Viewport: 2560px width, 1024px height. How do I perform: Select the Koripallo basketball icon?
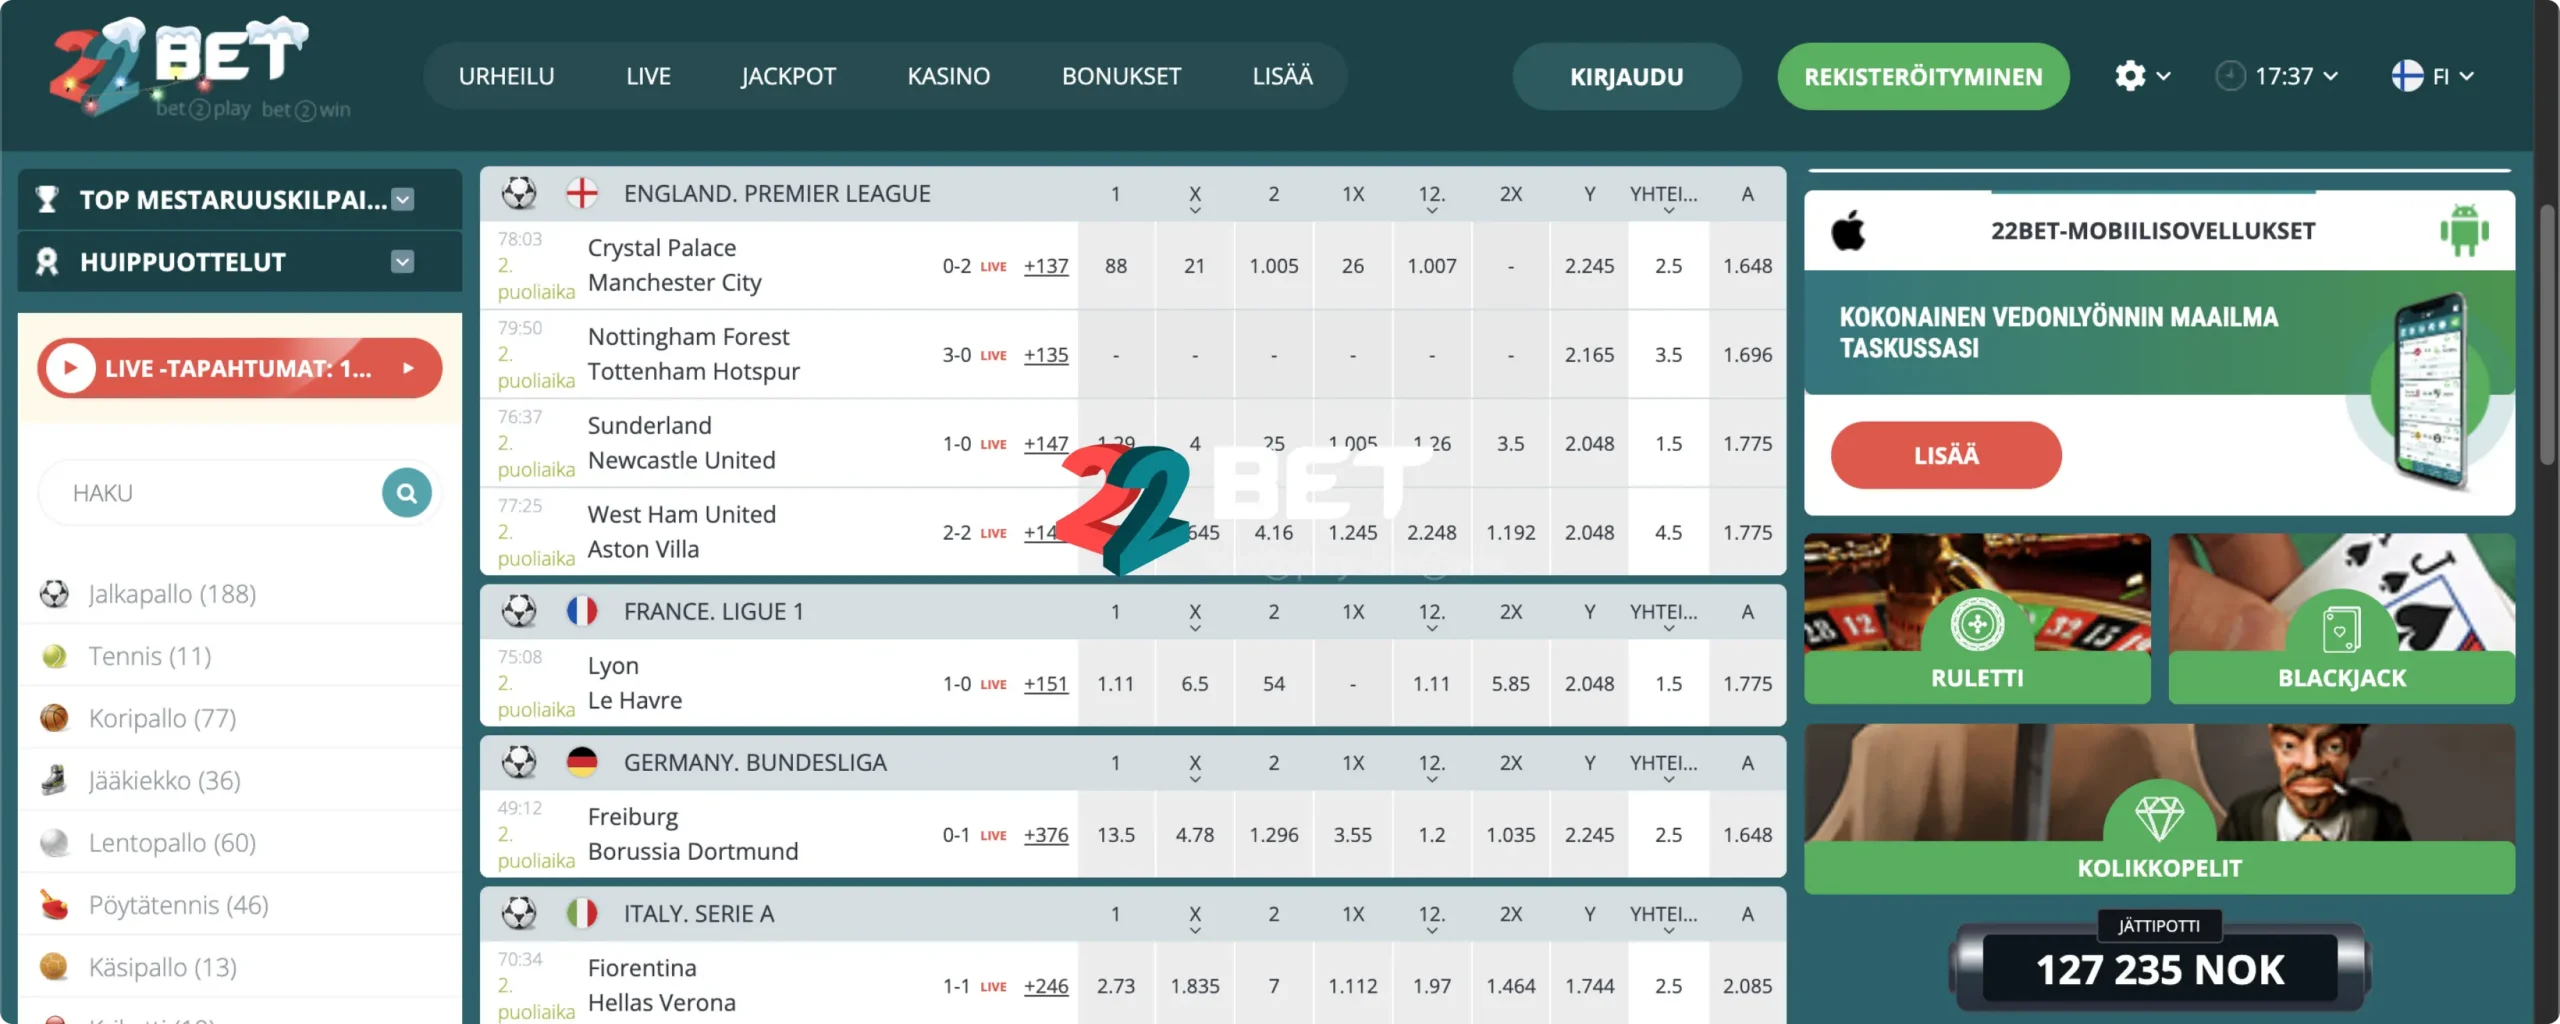[57, 718]
